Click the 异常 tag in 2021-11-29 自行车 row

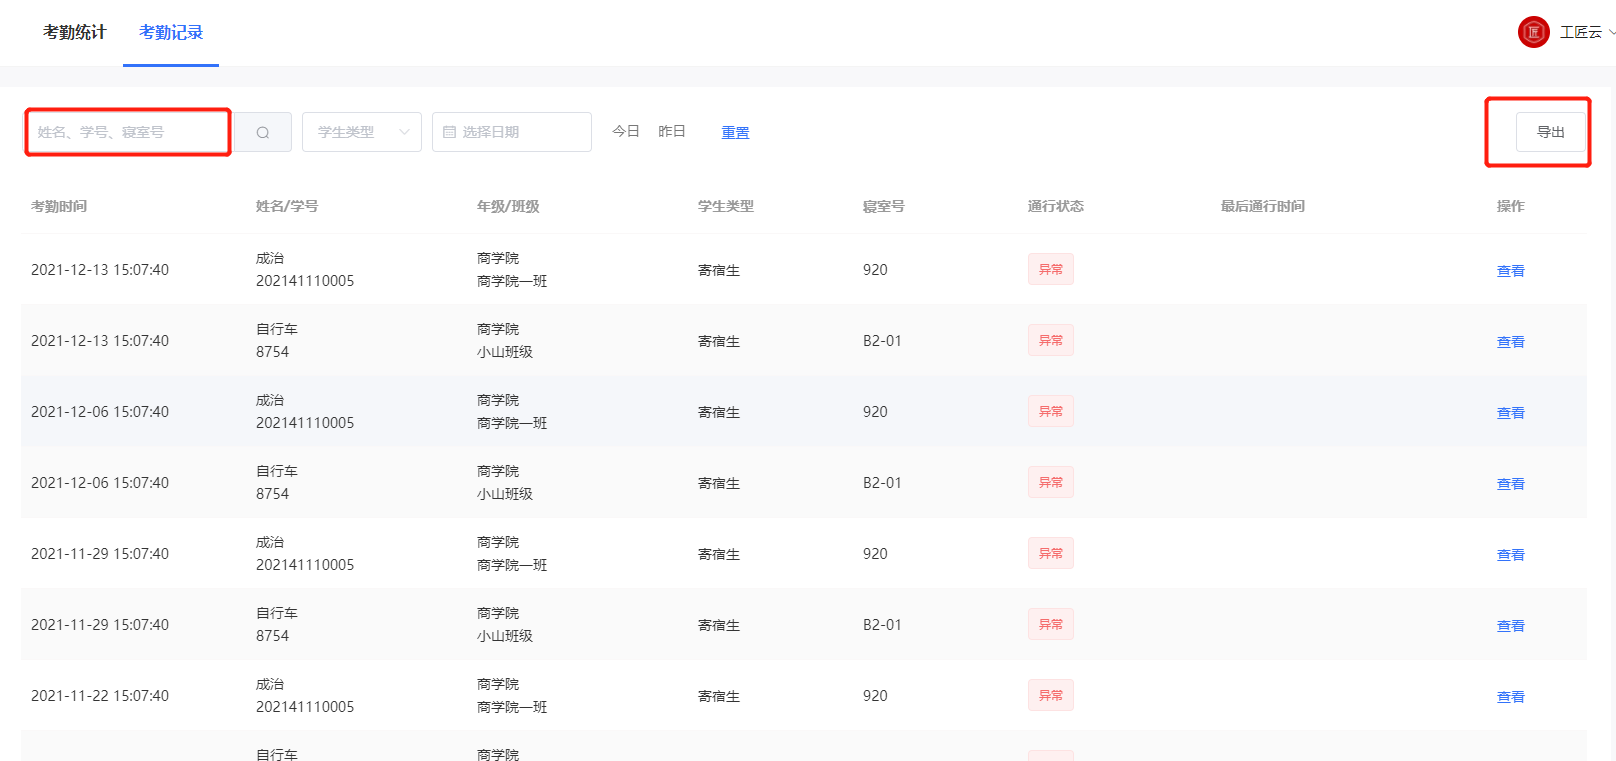click(x=1051, y=624)
